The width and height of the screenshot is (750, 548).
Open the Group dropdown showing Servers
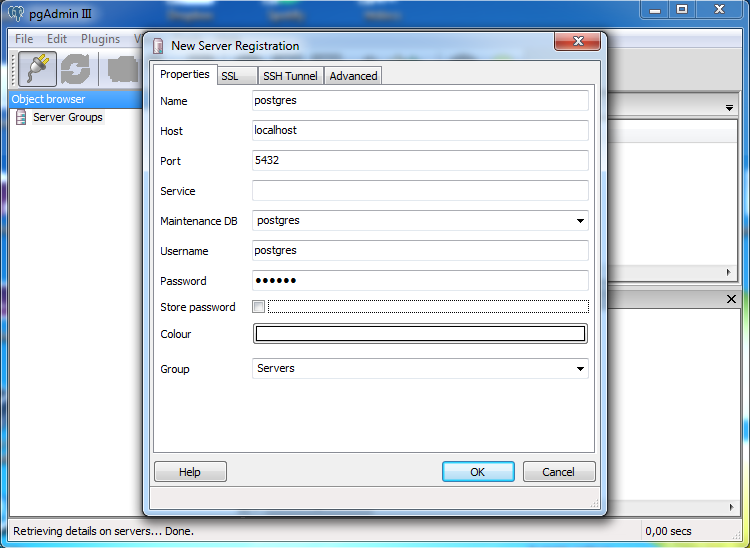click(x=580, y=369)
